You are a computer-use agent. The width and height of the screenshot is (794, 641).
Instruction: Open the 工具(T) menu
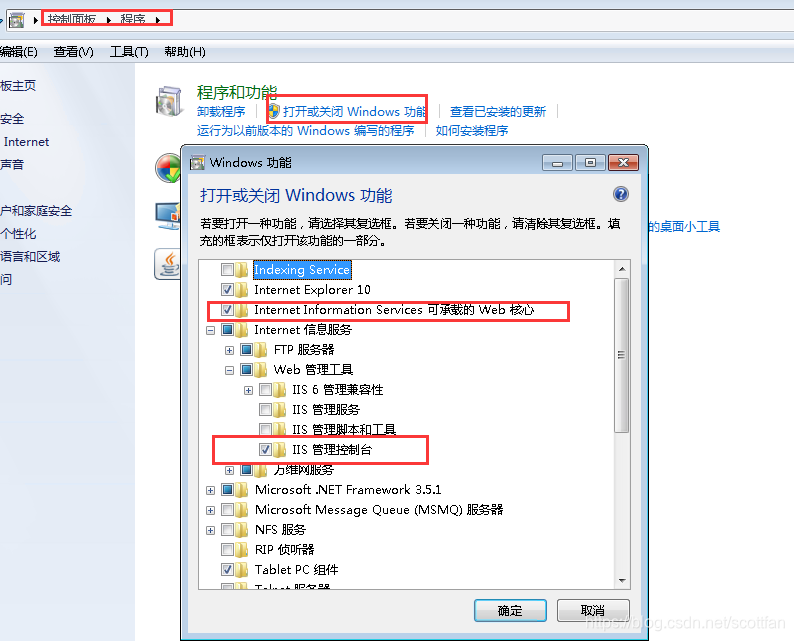tap(129, 52)
